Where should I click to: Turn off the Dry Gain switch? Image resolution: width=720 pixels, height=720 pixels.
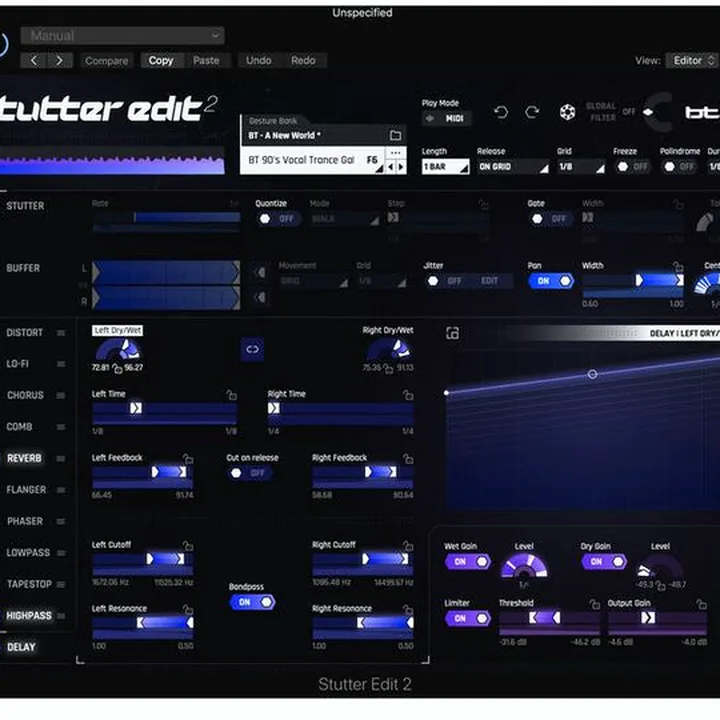coord(604,562)
